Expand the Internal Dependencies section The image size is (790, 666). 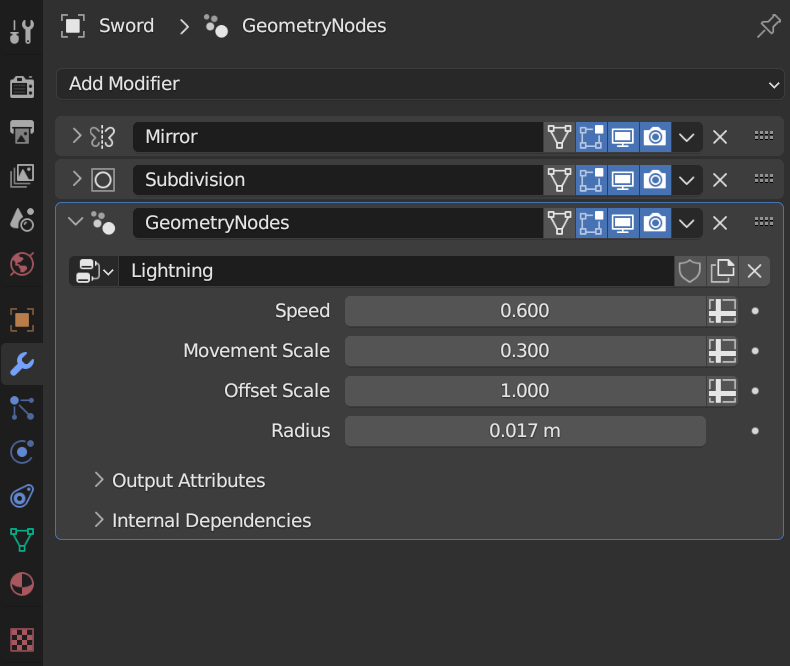(99, 520)
